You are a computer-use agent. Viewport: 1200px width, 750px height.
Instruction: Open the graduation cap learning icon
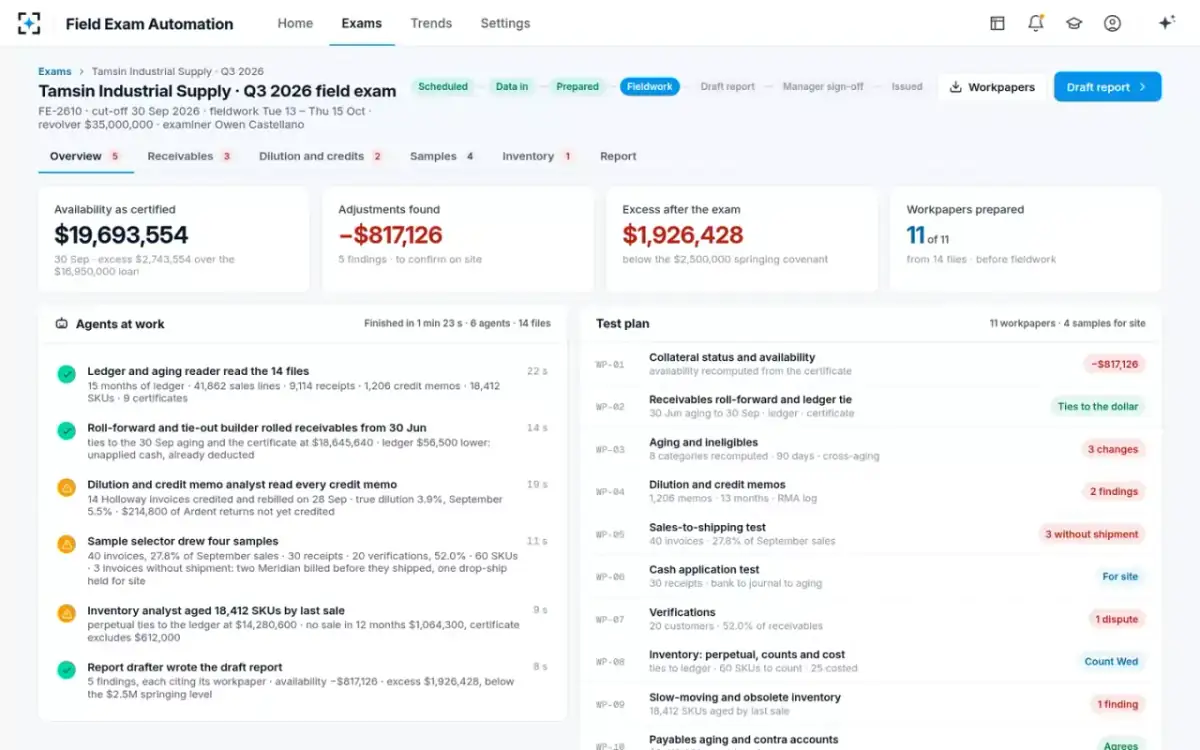point(1074,23)
